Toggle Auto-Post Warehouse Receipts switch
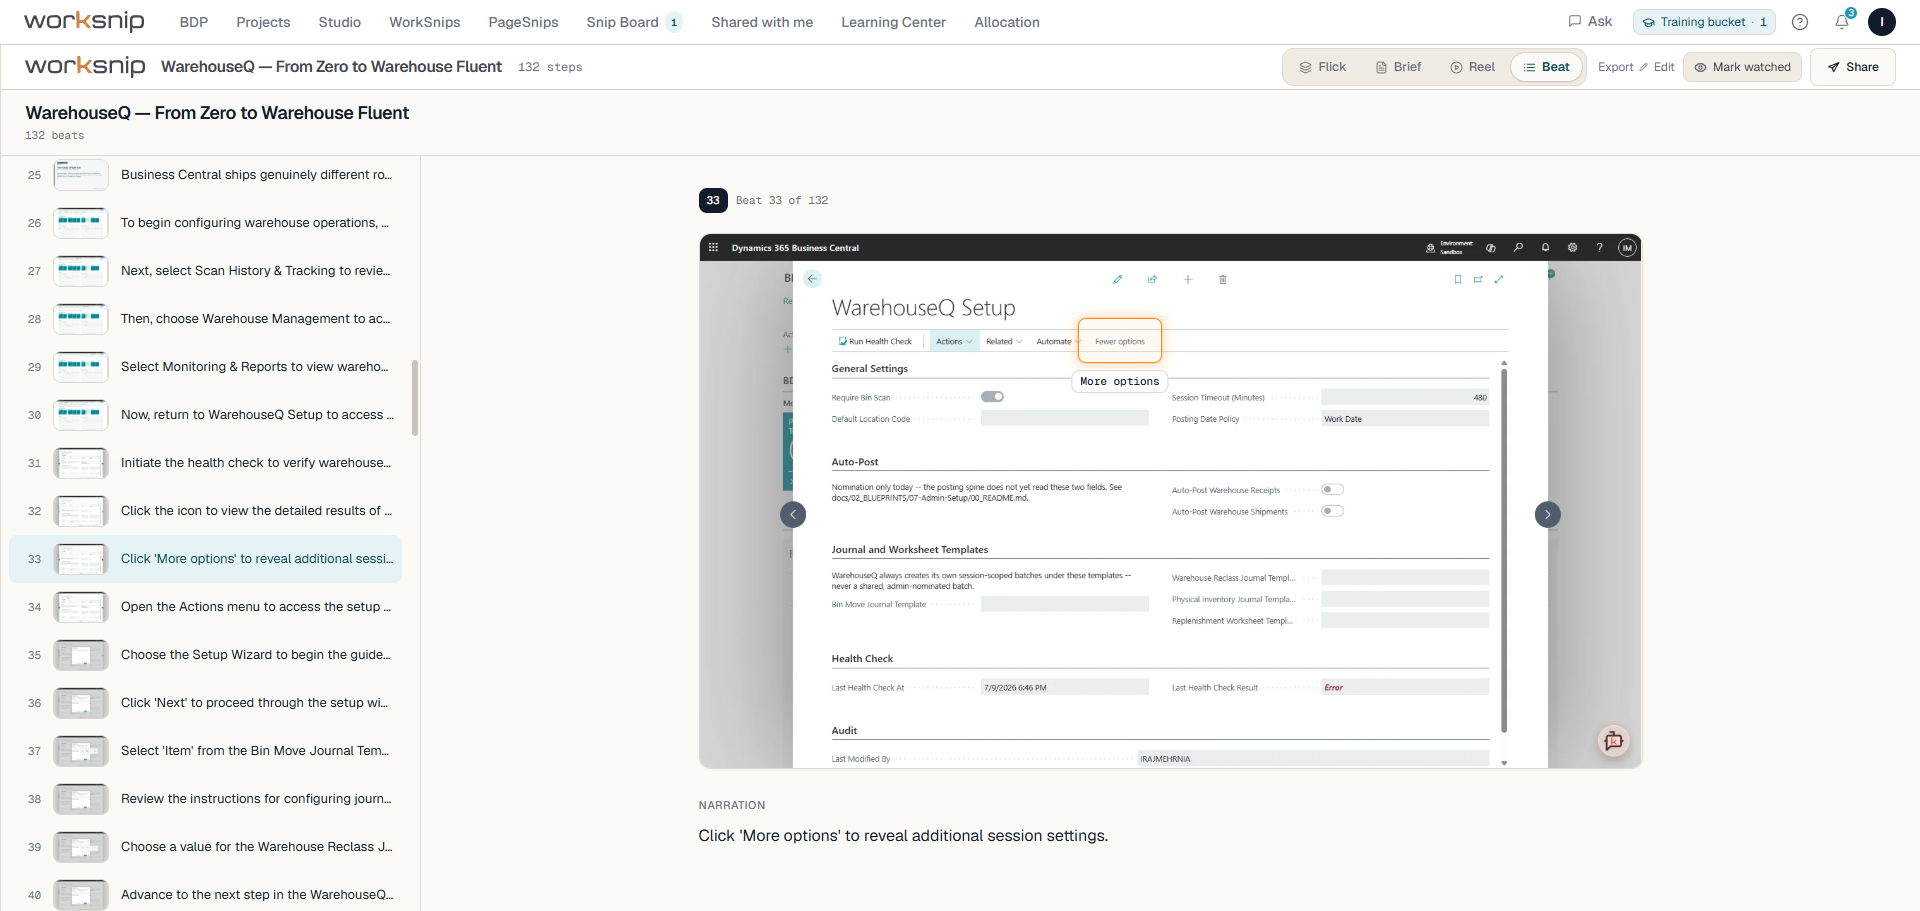The image size is (1920, 911). [x=1332, y=490]
